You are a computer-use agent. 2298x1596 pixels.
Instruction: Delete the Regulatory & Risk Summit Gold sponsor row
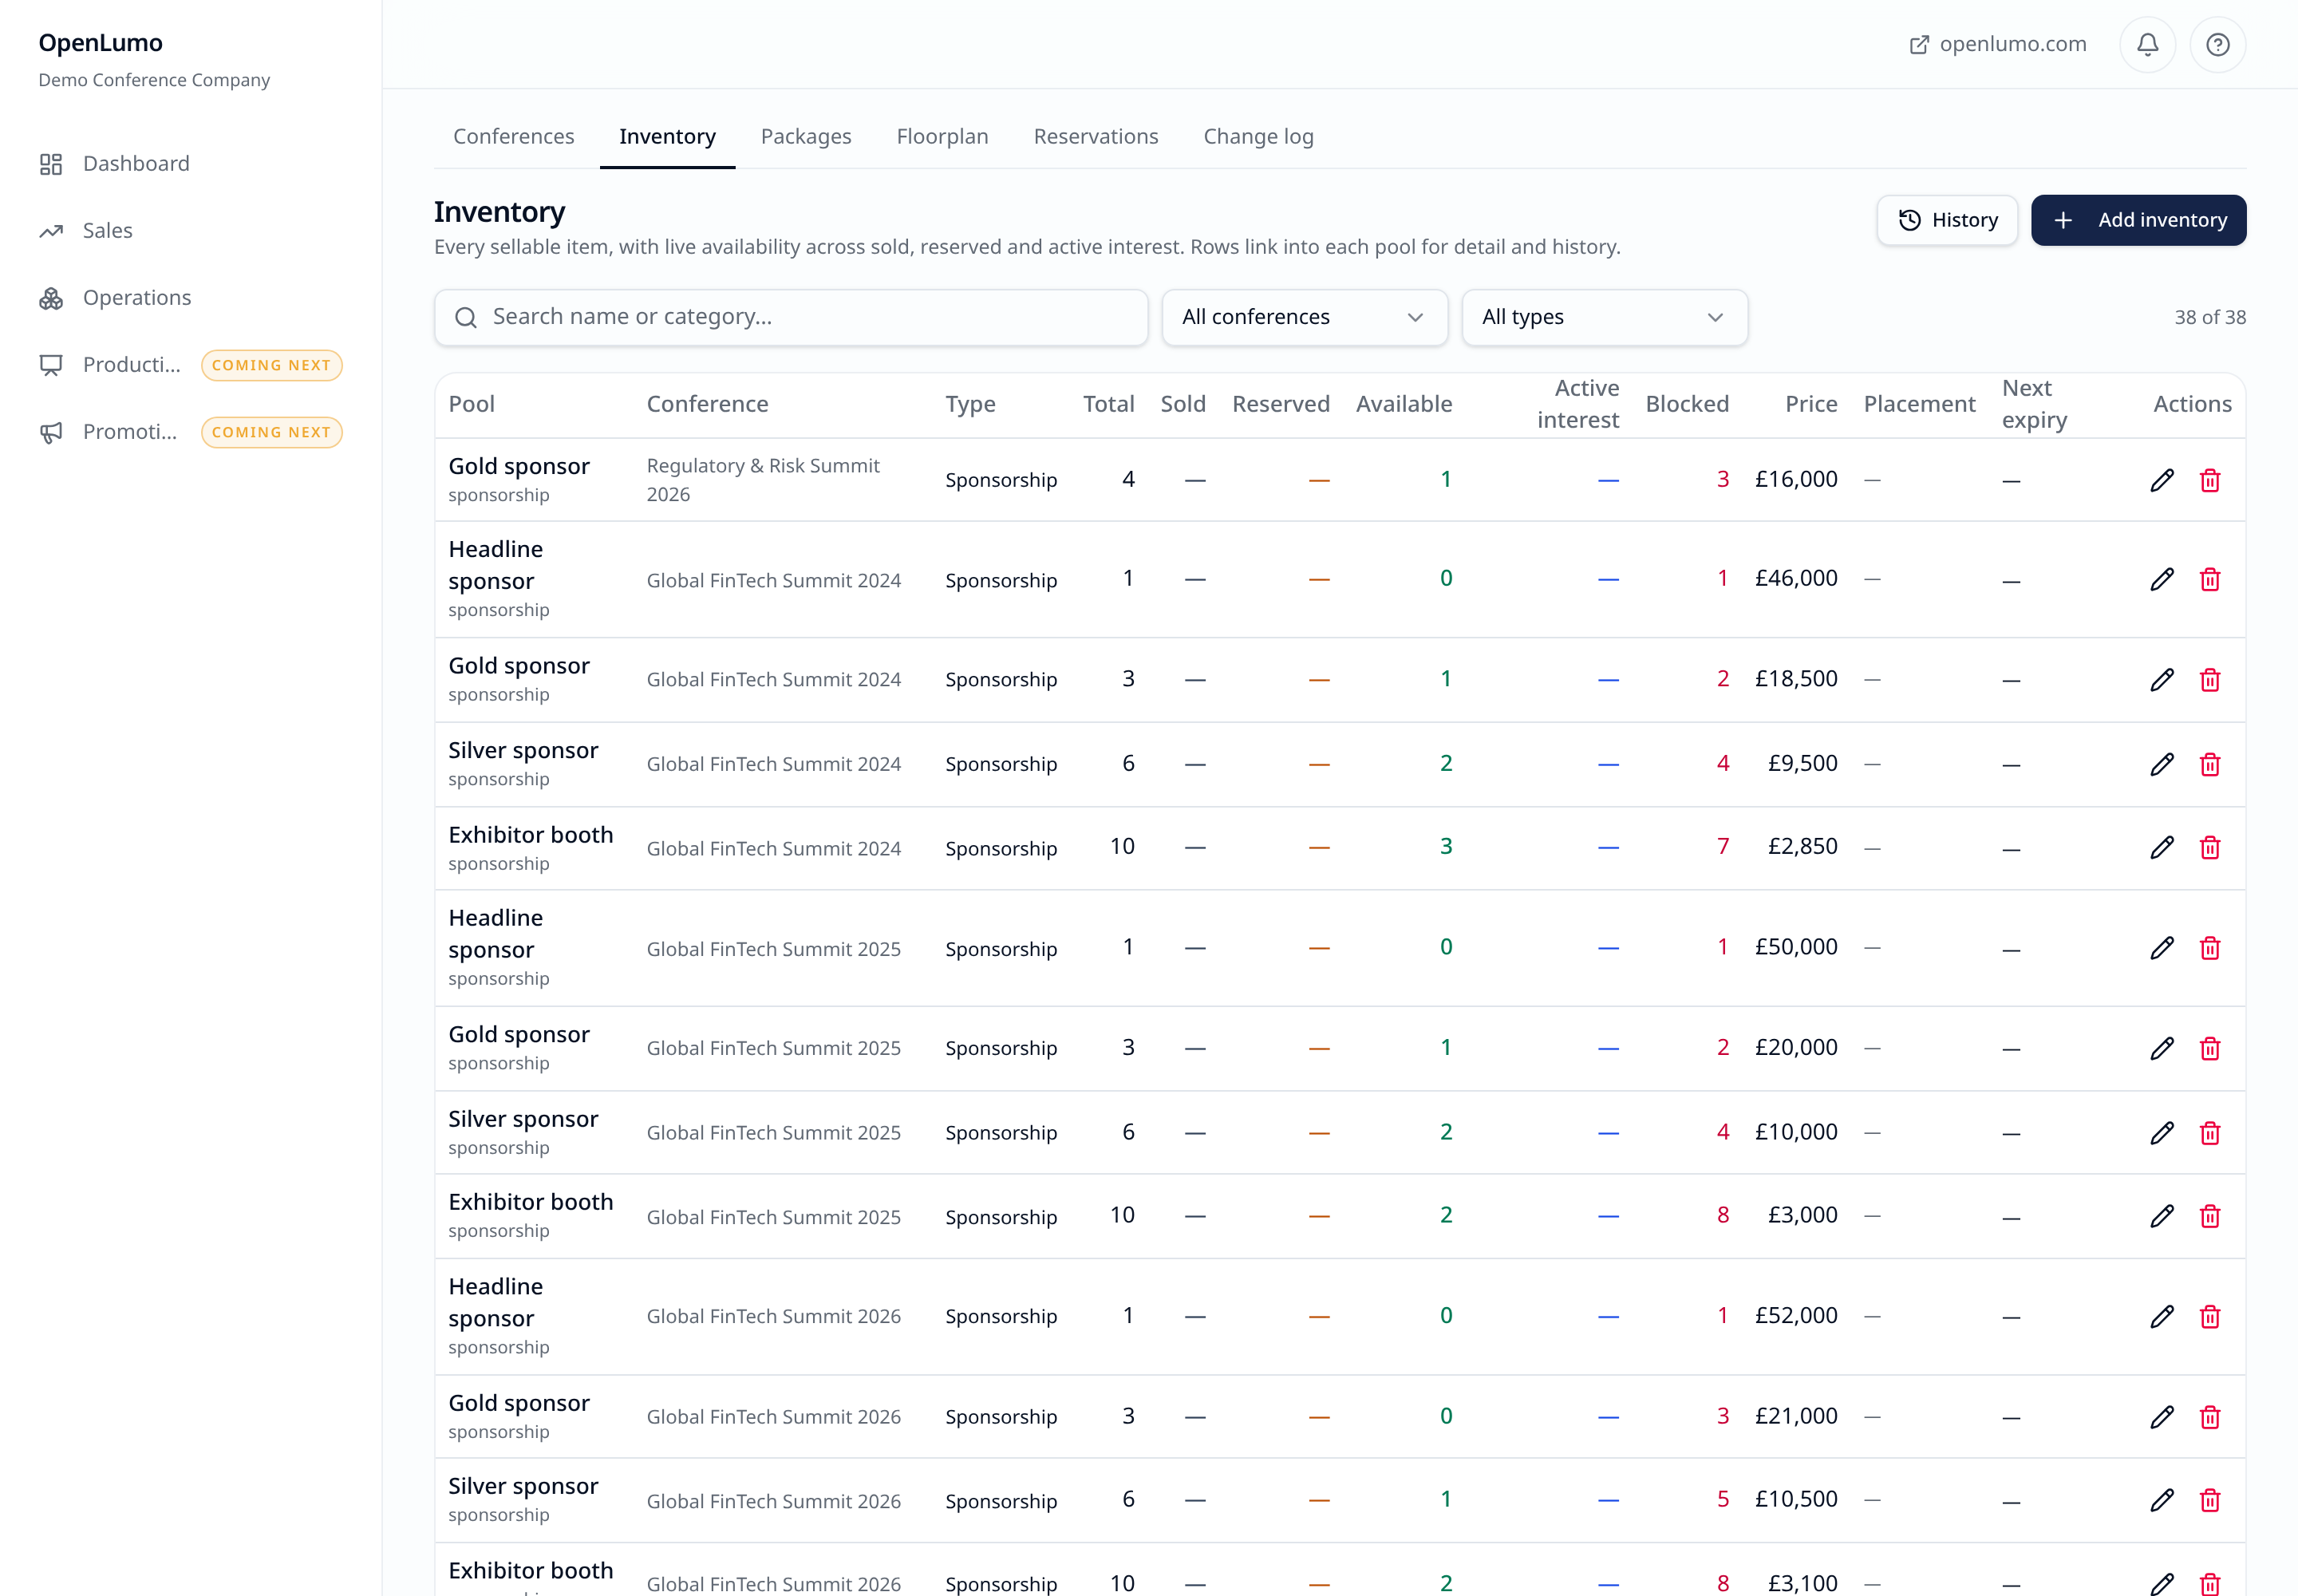pos(2210,480)
